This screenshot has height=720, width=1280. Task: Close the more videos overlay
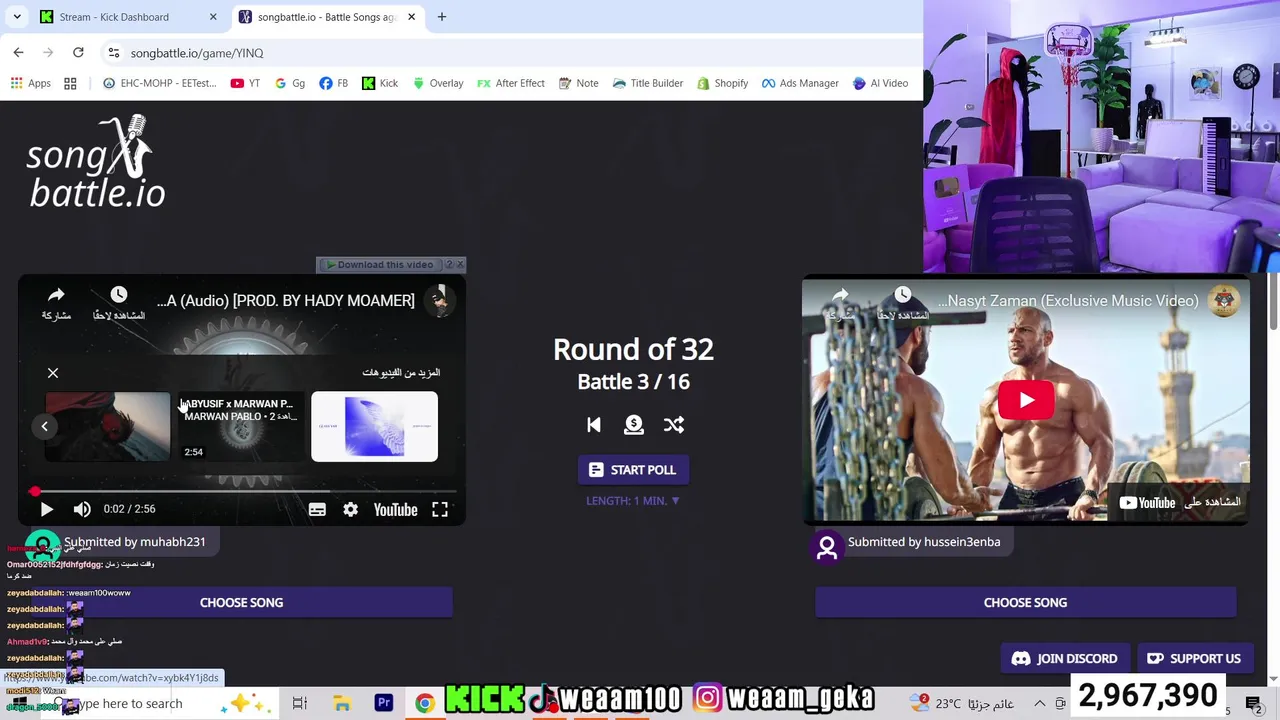[53, 373]
